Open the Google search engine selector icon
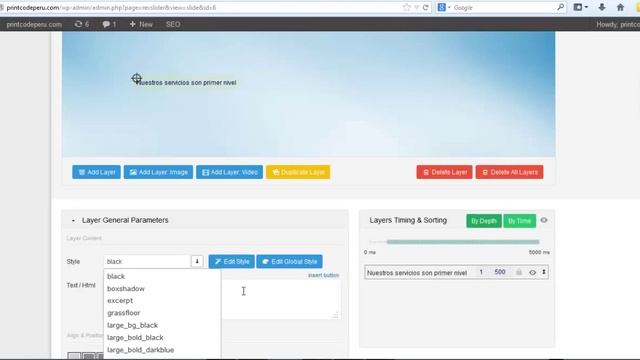 pos(443,7)
